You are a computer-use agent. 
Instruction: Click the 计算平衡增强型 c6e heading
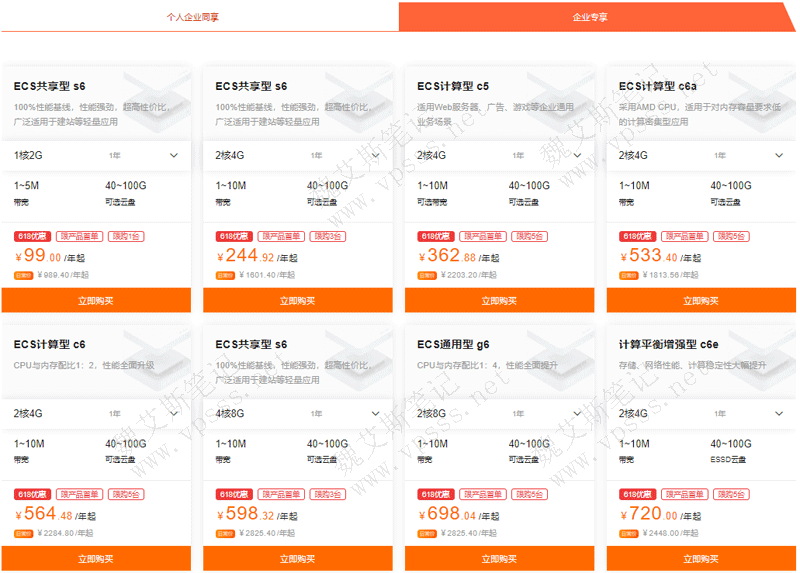(668, 344)
